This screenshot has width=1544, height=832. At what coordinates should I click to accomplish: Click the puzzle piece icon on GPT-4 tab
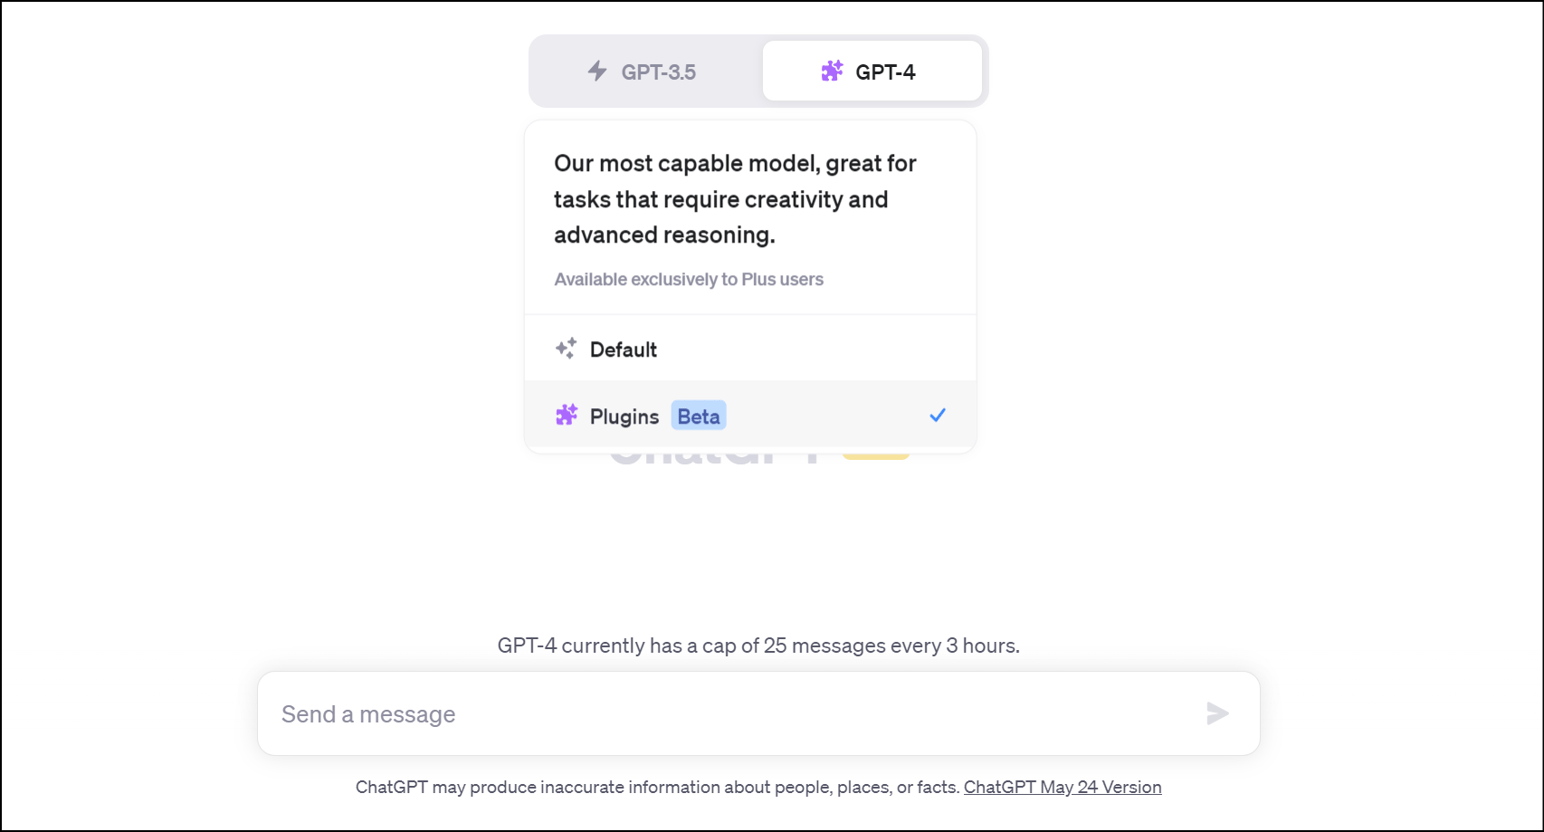pyautogui.click(x=832, y=71)
